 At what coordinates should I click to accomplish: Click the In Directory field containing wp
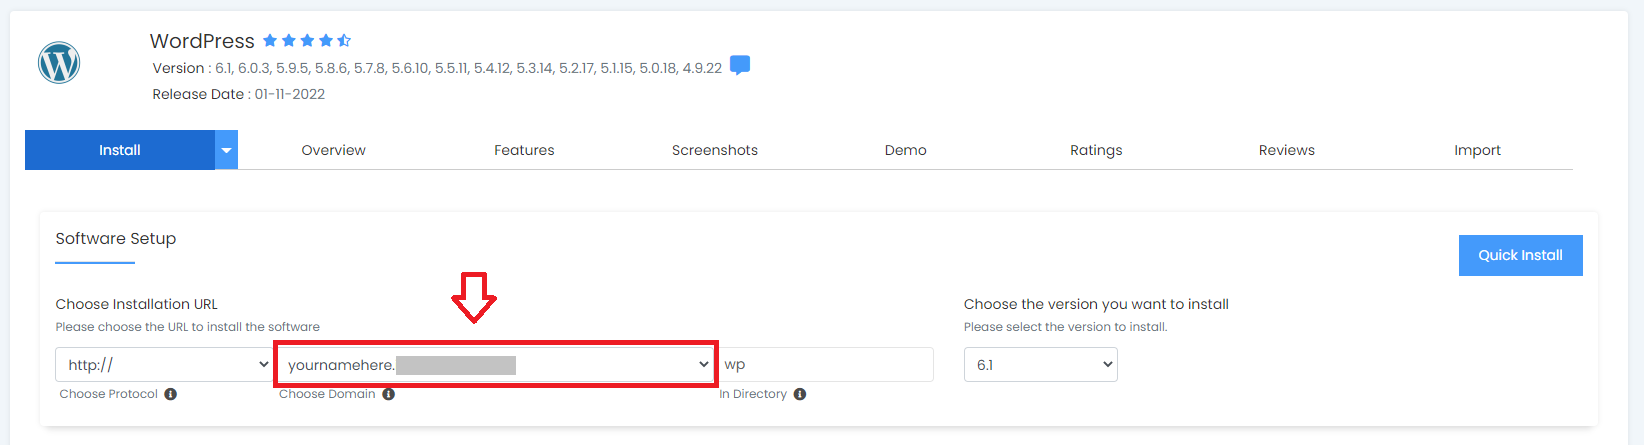point(826,365)
